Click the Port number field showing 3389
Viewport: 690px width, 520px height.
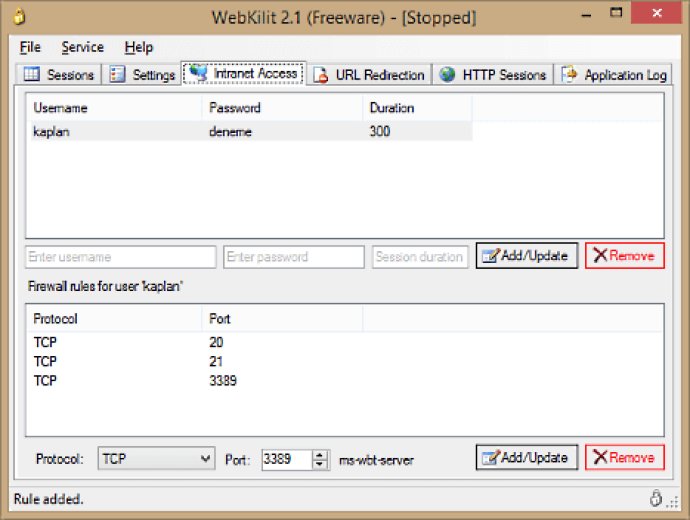(x=287, y=460)
